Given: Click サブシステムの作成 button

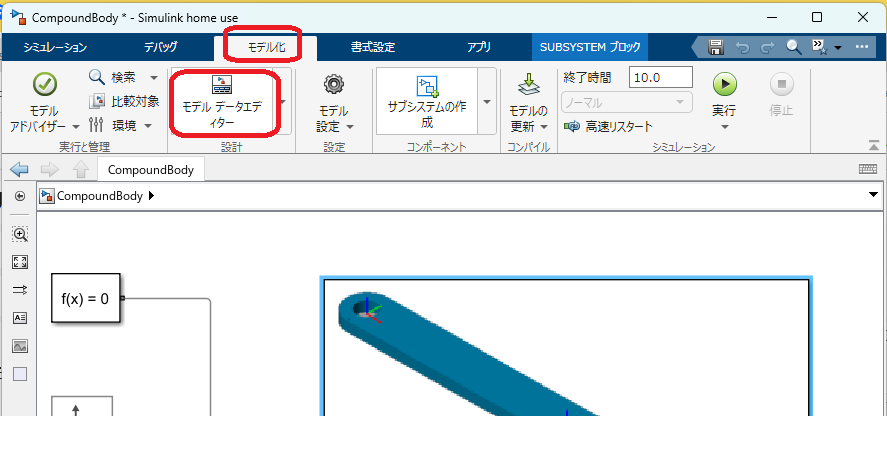Looking at the screenshot, I should click(x=427, y=102).
